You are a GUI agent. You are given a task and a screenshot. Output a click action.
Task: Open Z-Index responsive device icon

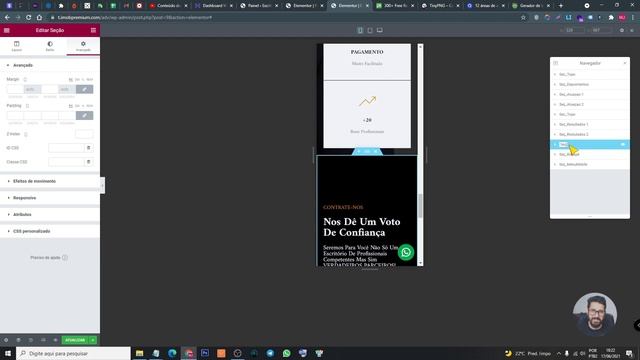pyautogui.click(x=25, y=134)
